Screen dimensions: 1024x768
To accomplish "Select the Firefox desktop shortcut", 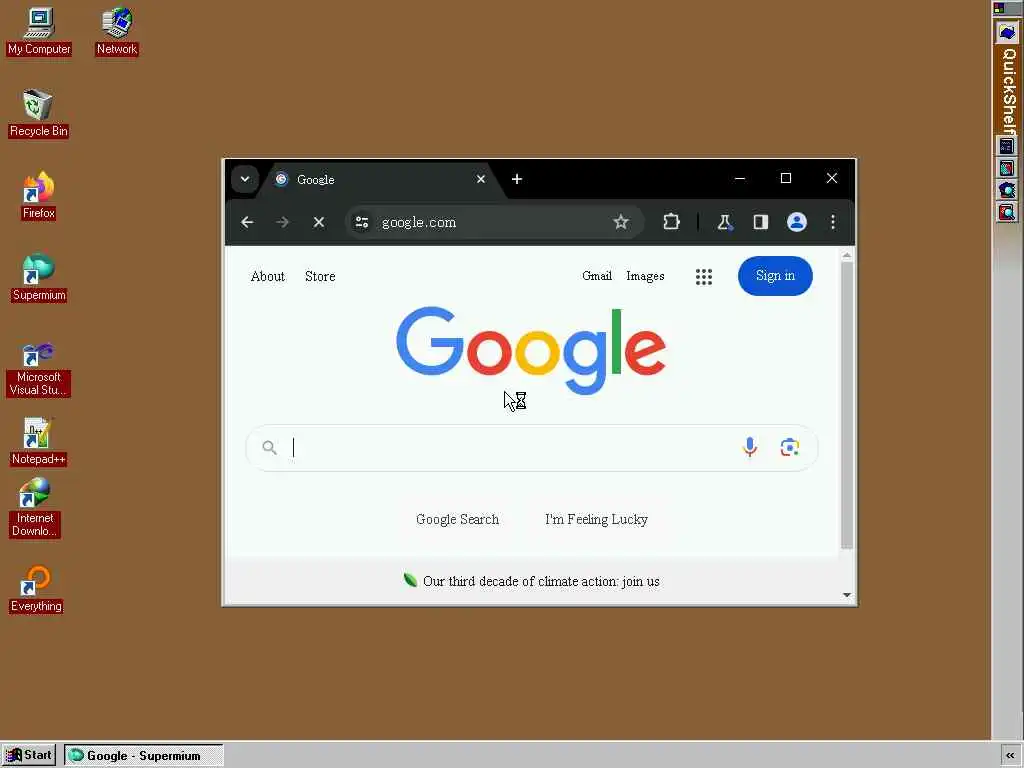I will (x=39, y=195).
